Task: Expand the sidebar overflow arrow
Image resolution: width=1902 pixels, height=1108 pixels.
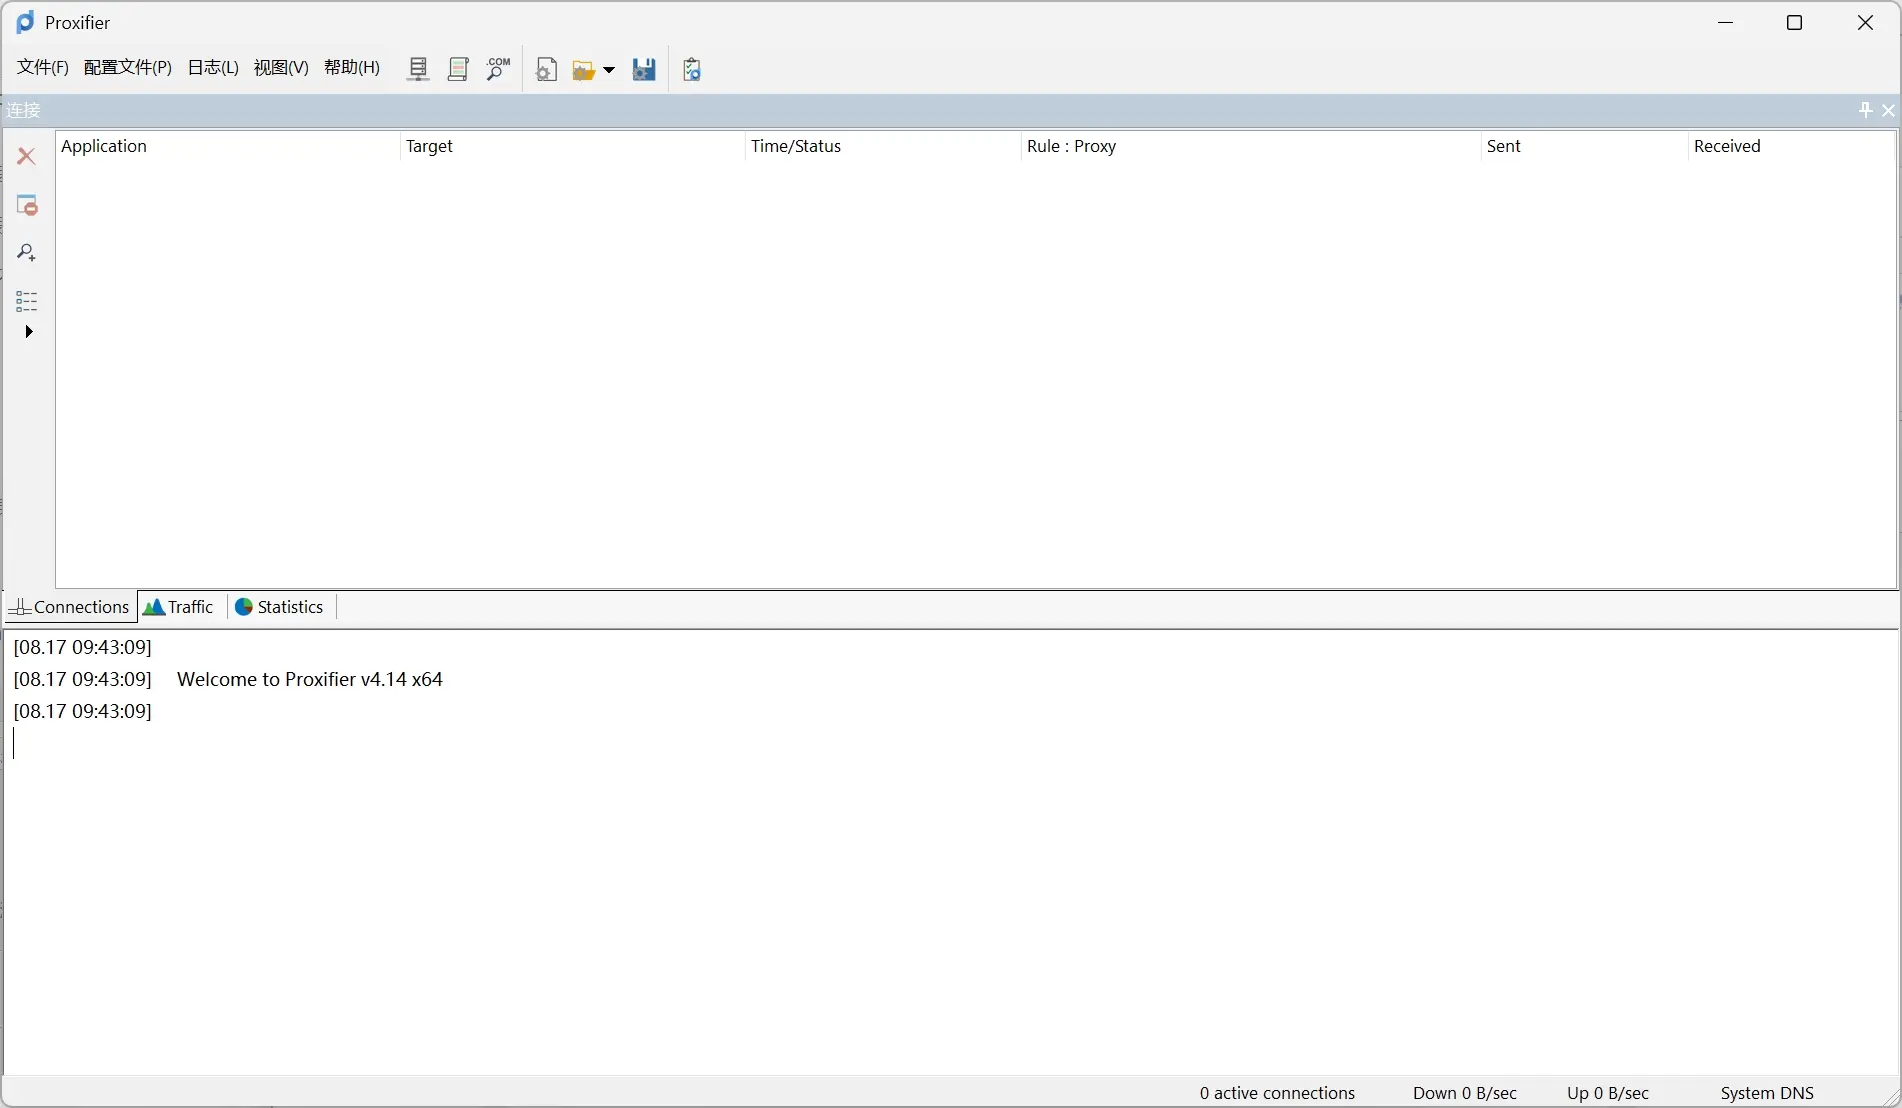Action: 29,332
